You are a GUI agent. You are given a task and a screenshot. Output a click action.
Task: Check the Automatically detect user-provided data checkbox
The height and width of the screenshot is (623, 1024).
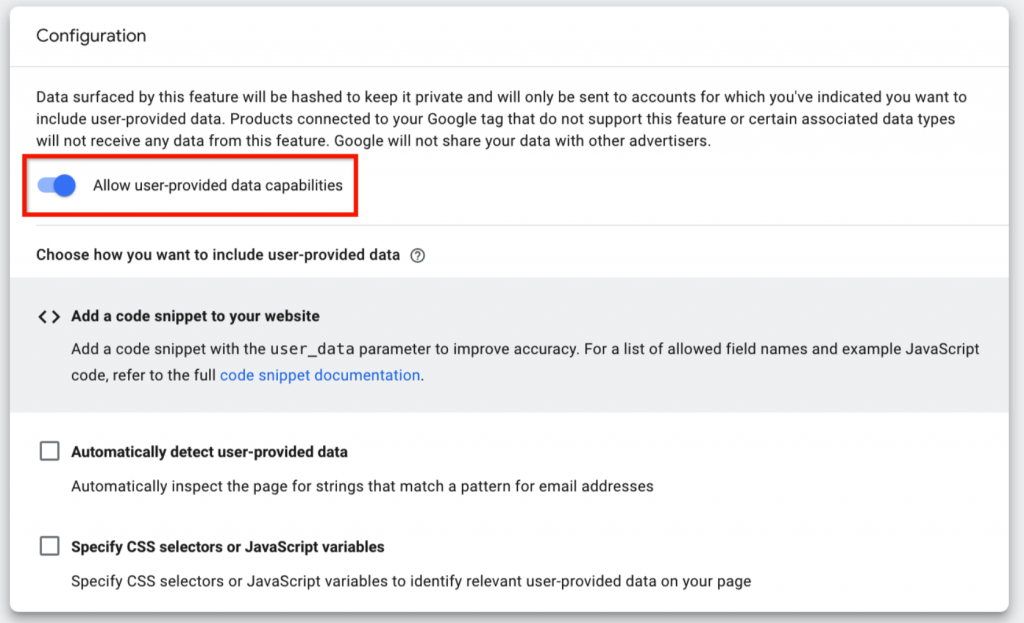click(x=50, y=452)
